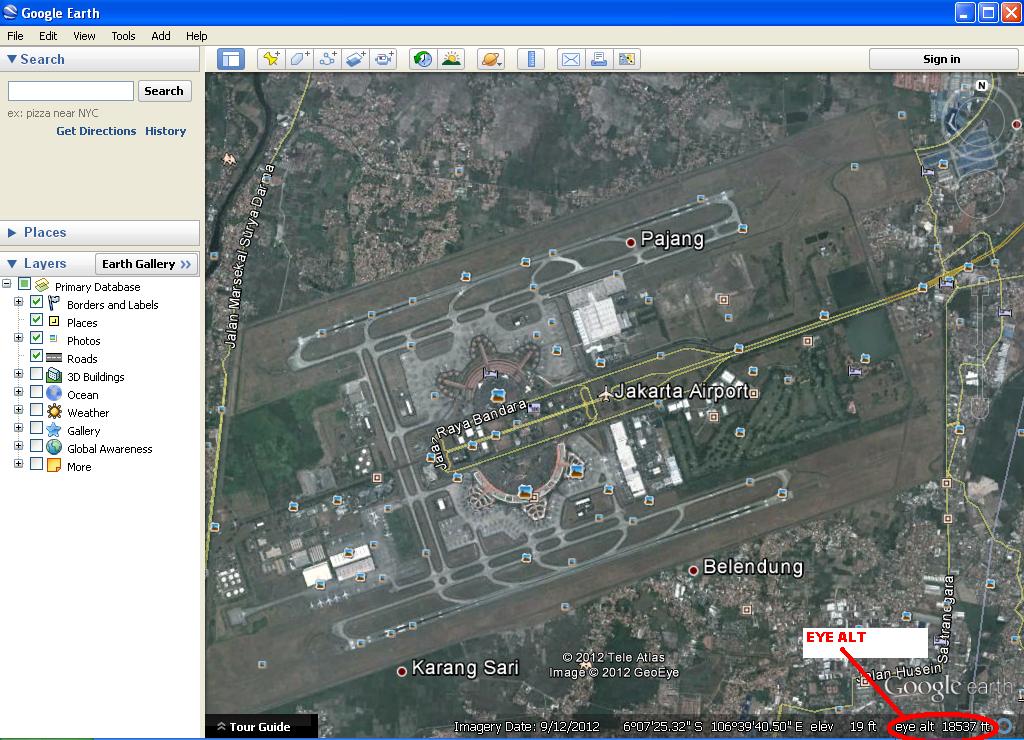The image size is (1024, 740).
Task: Show sunlight across the landscape
Action: (x=451, y=59)
